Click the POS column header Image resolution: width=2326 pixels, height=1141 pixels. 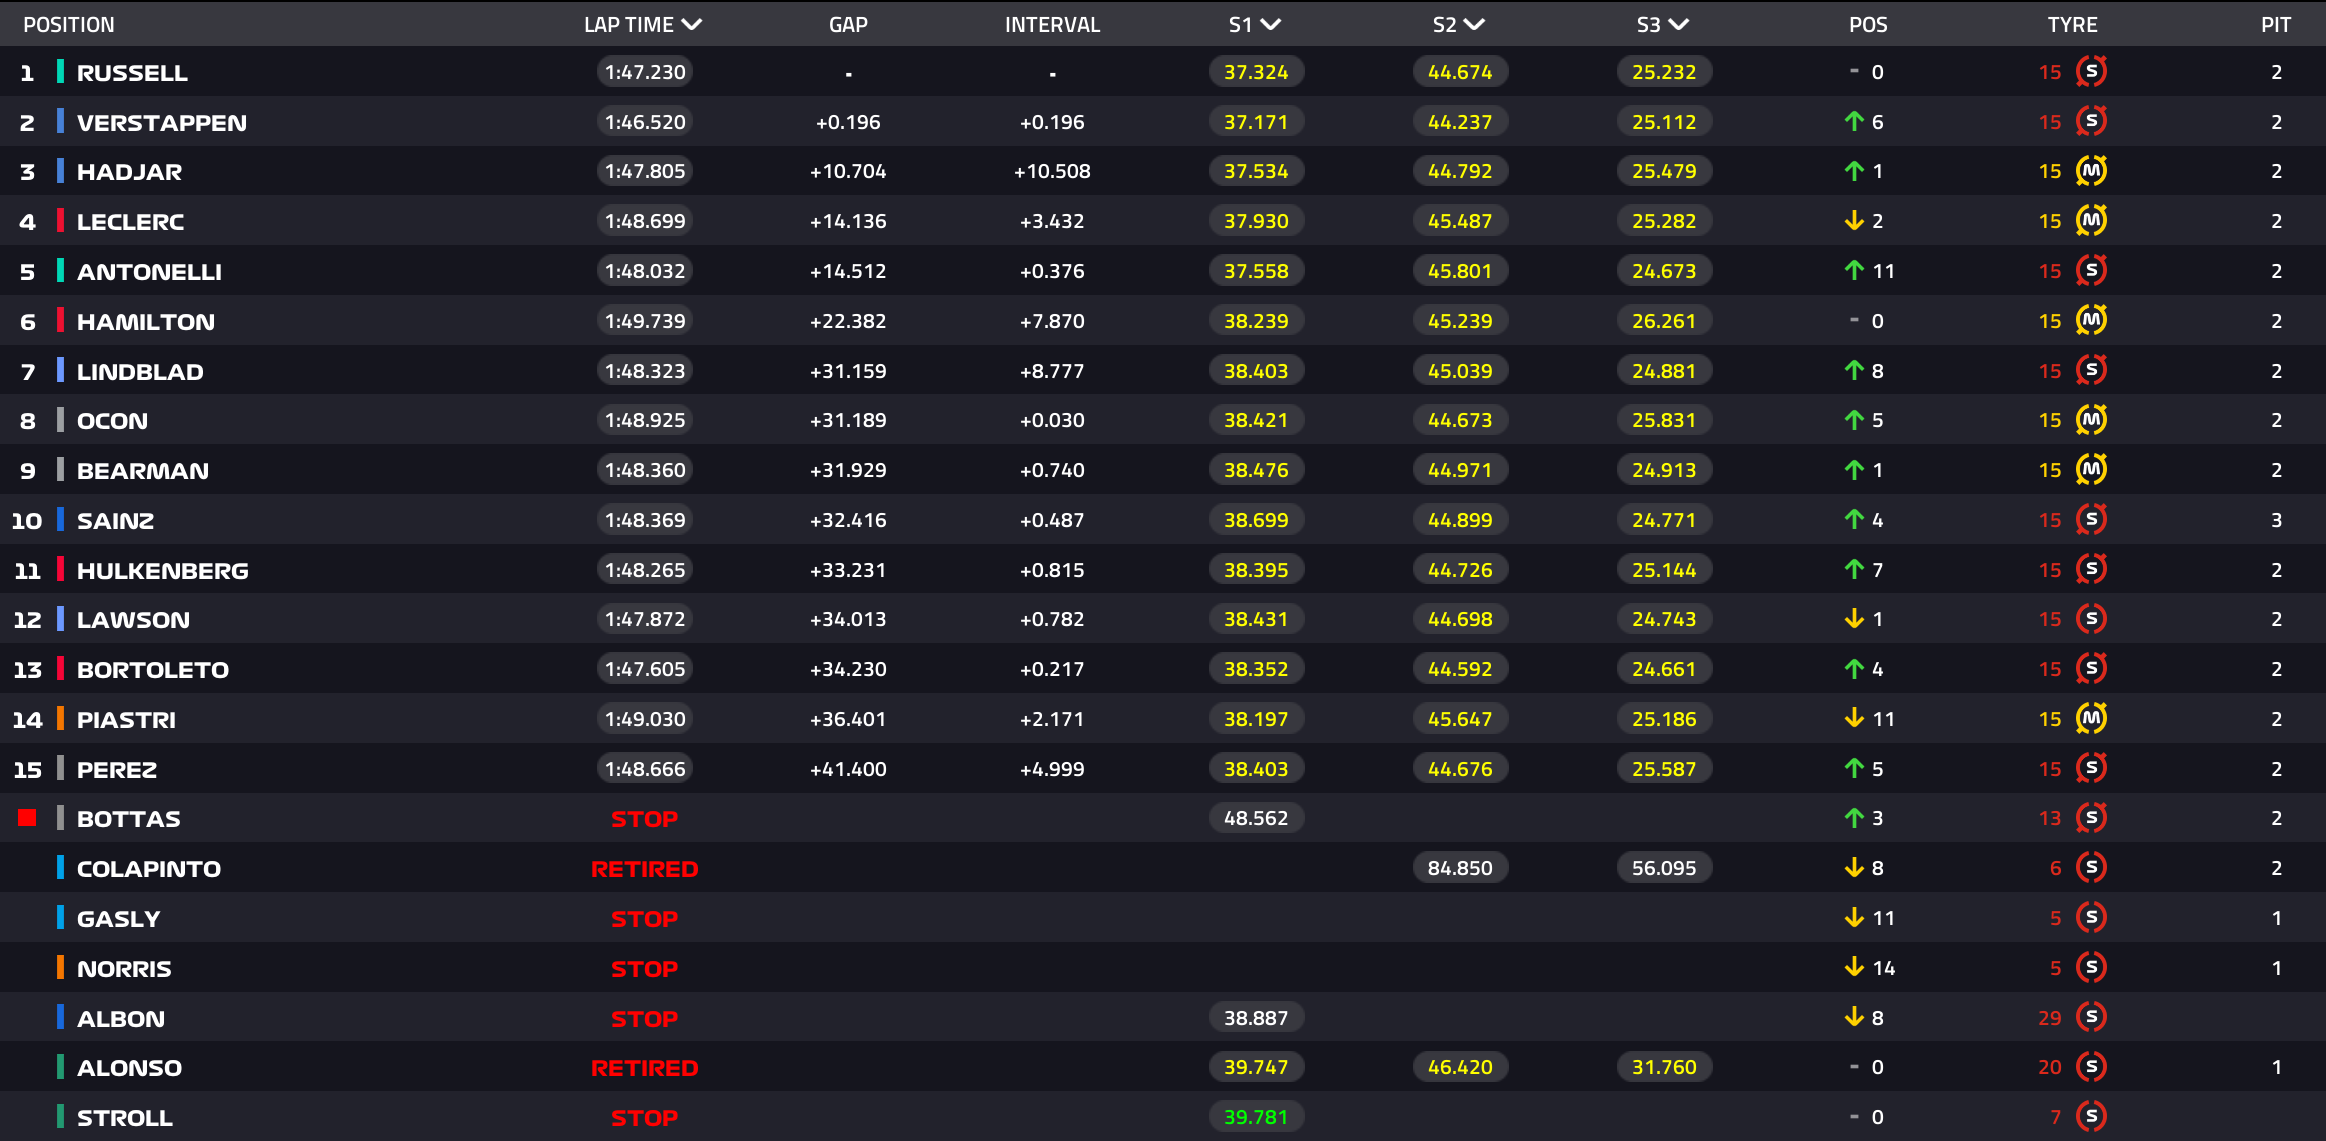click(1868, 25)
